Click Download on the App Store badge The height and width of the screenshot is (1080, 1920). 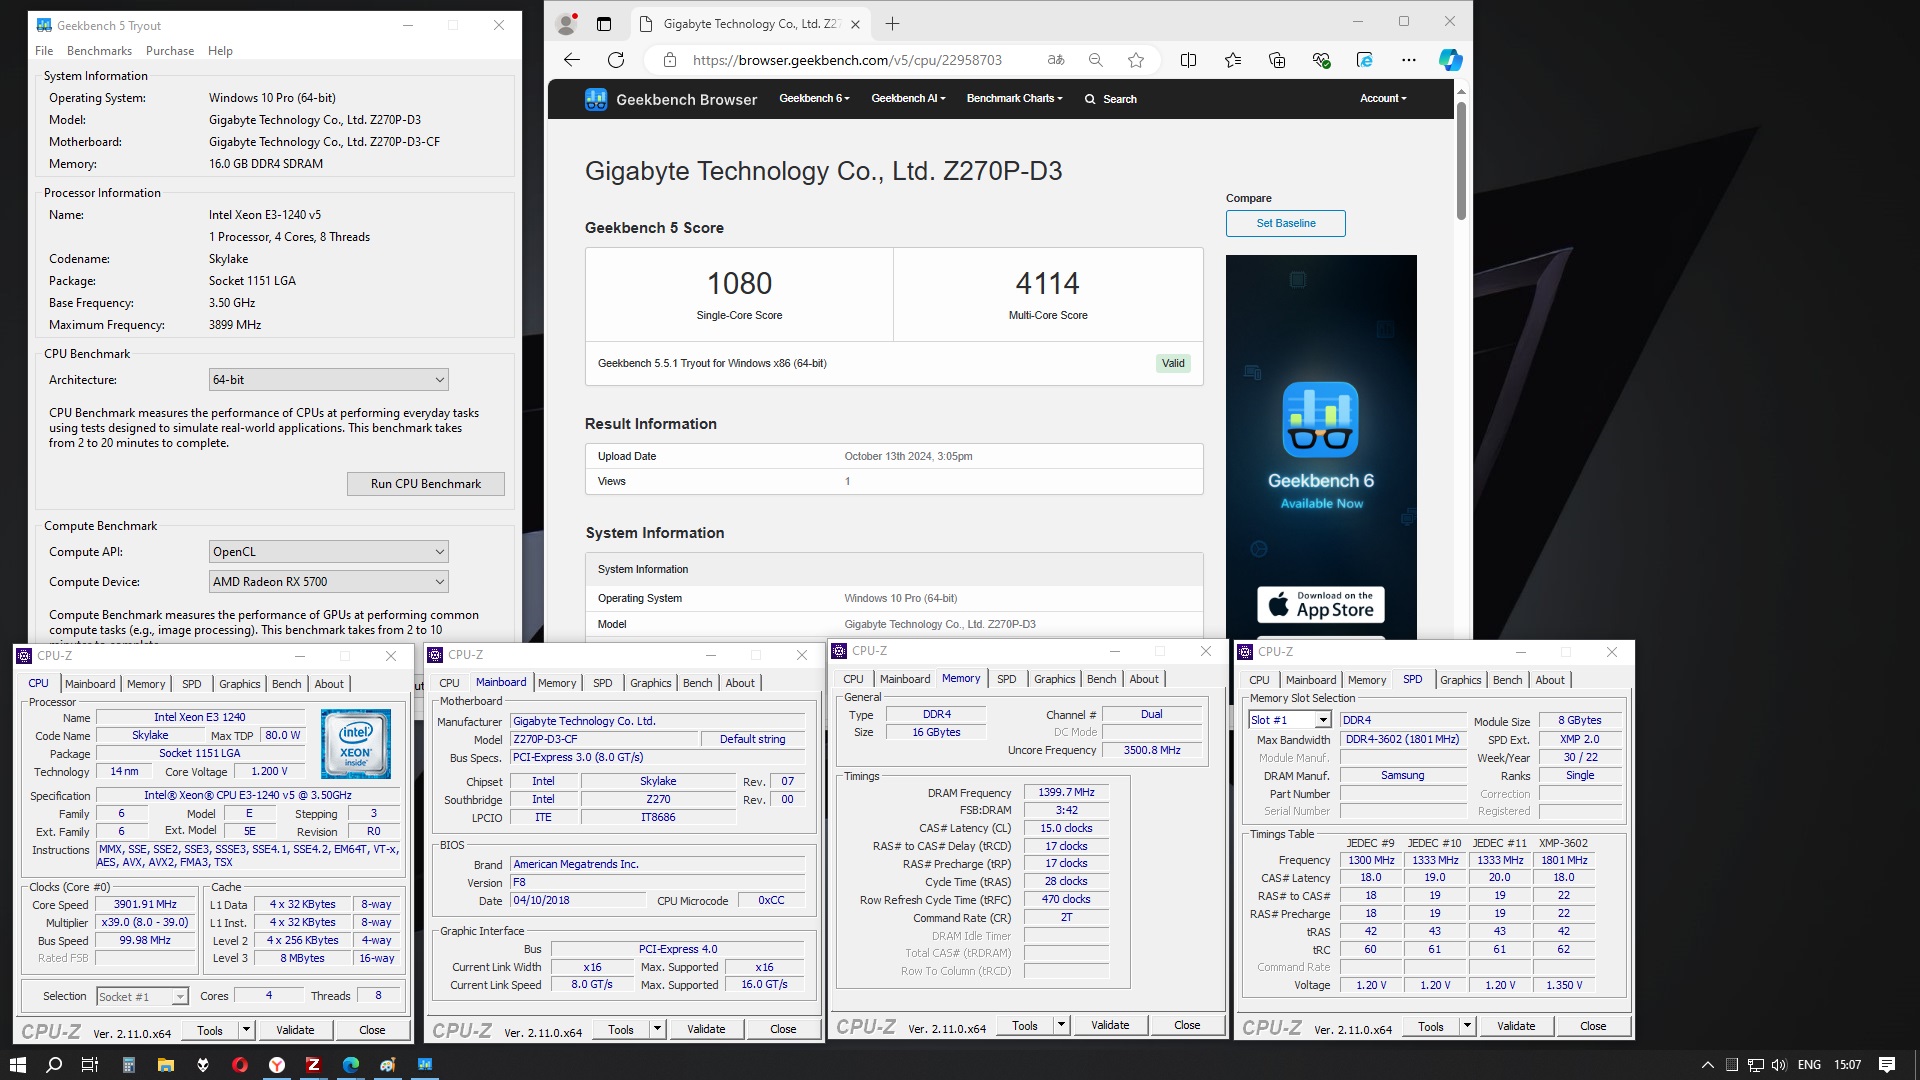[x=1321, y=605]
